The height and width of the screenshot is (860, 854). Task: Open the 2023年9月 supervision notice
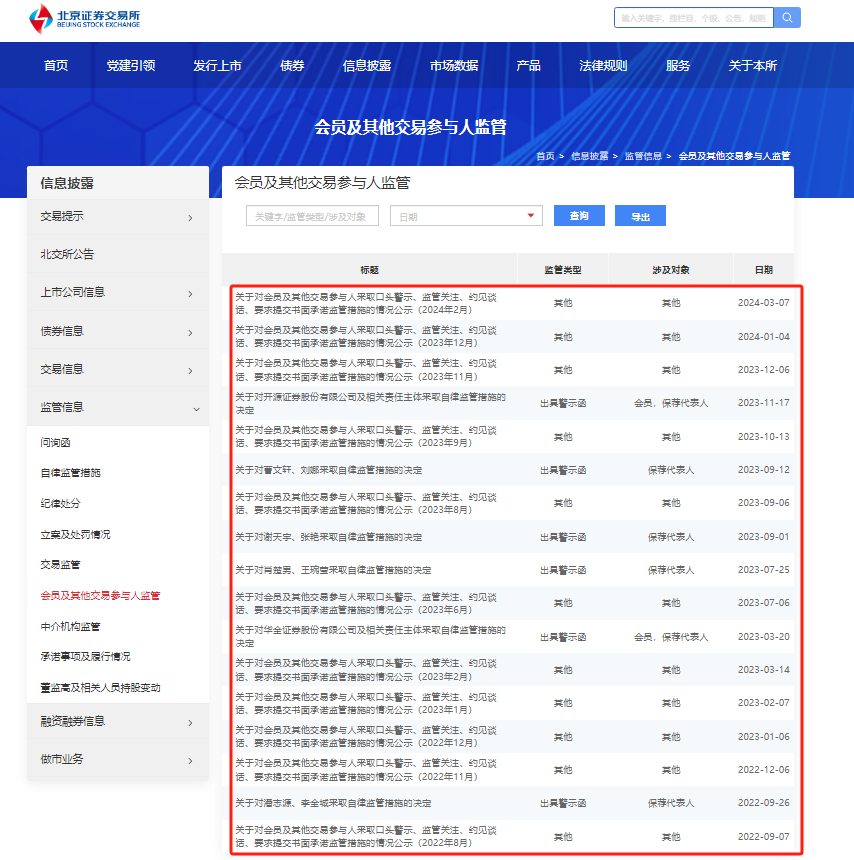pyautogui.click(x=366, y=437)
